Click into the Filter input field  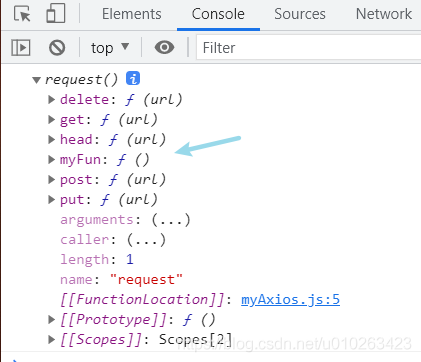pos(308,47)
